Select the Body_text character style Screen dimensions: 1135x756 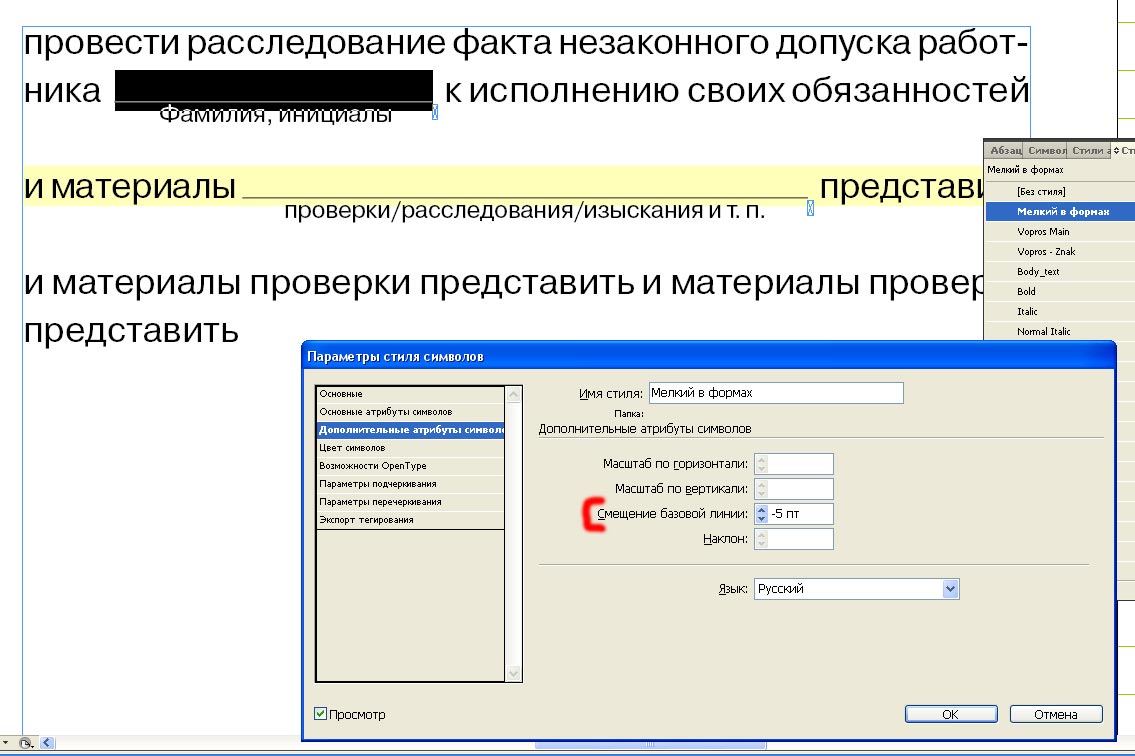tap(1060, 272)
